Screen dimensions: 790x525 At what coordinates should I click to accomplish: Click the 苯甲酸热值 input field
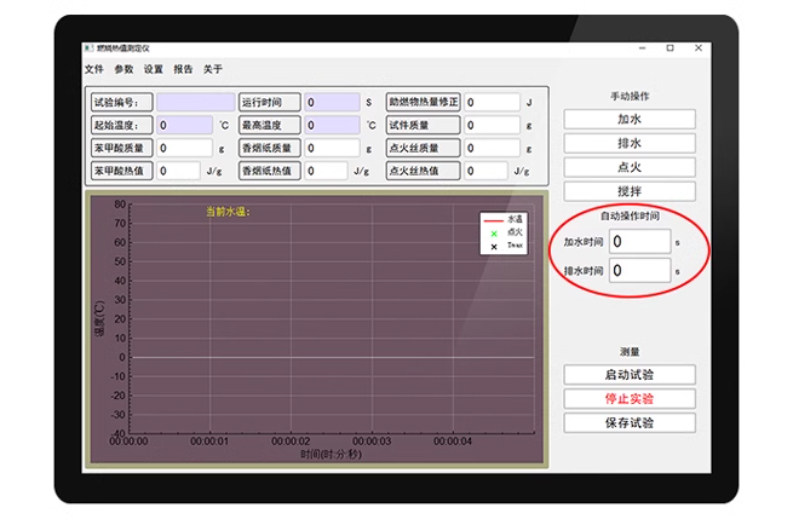[178, 171]
